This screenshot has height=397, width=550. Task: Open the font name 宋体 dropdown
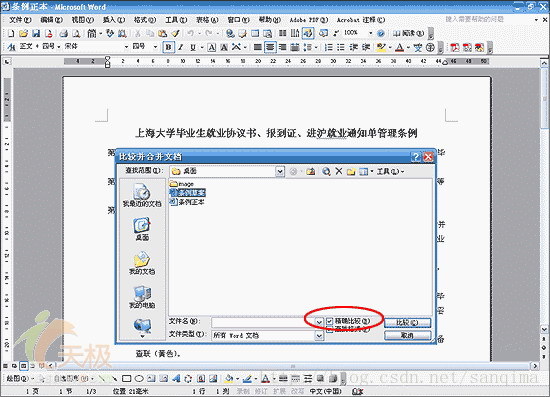(x=126, y=47)
